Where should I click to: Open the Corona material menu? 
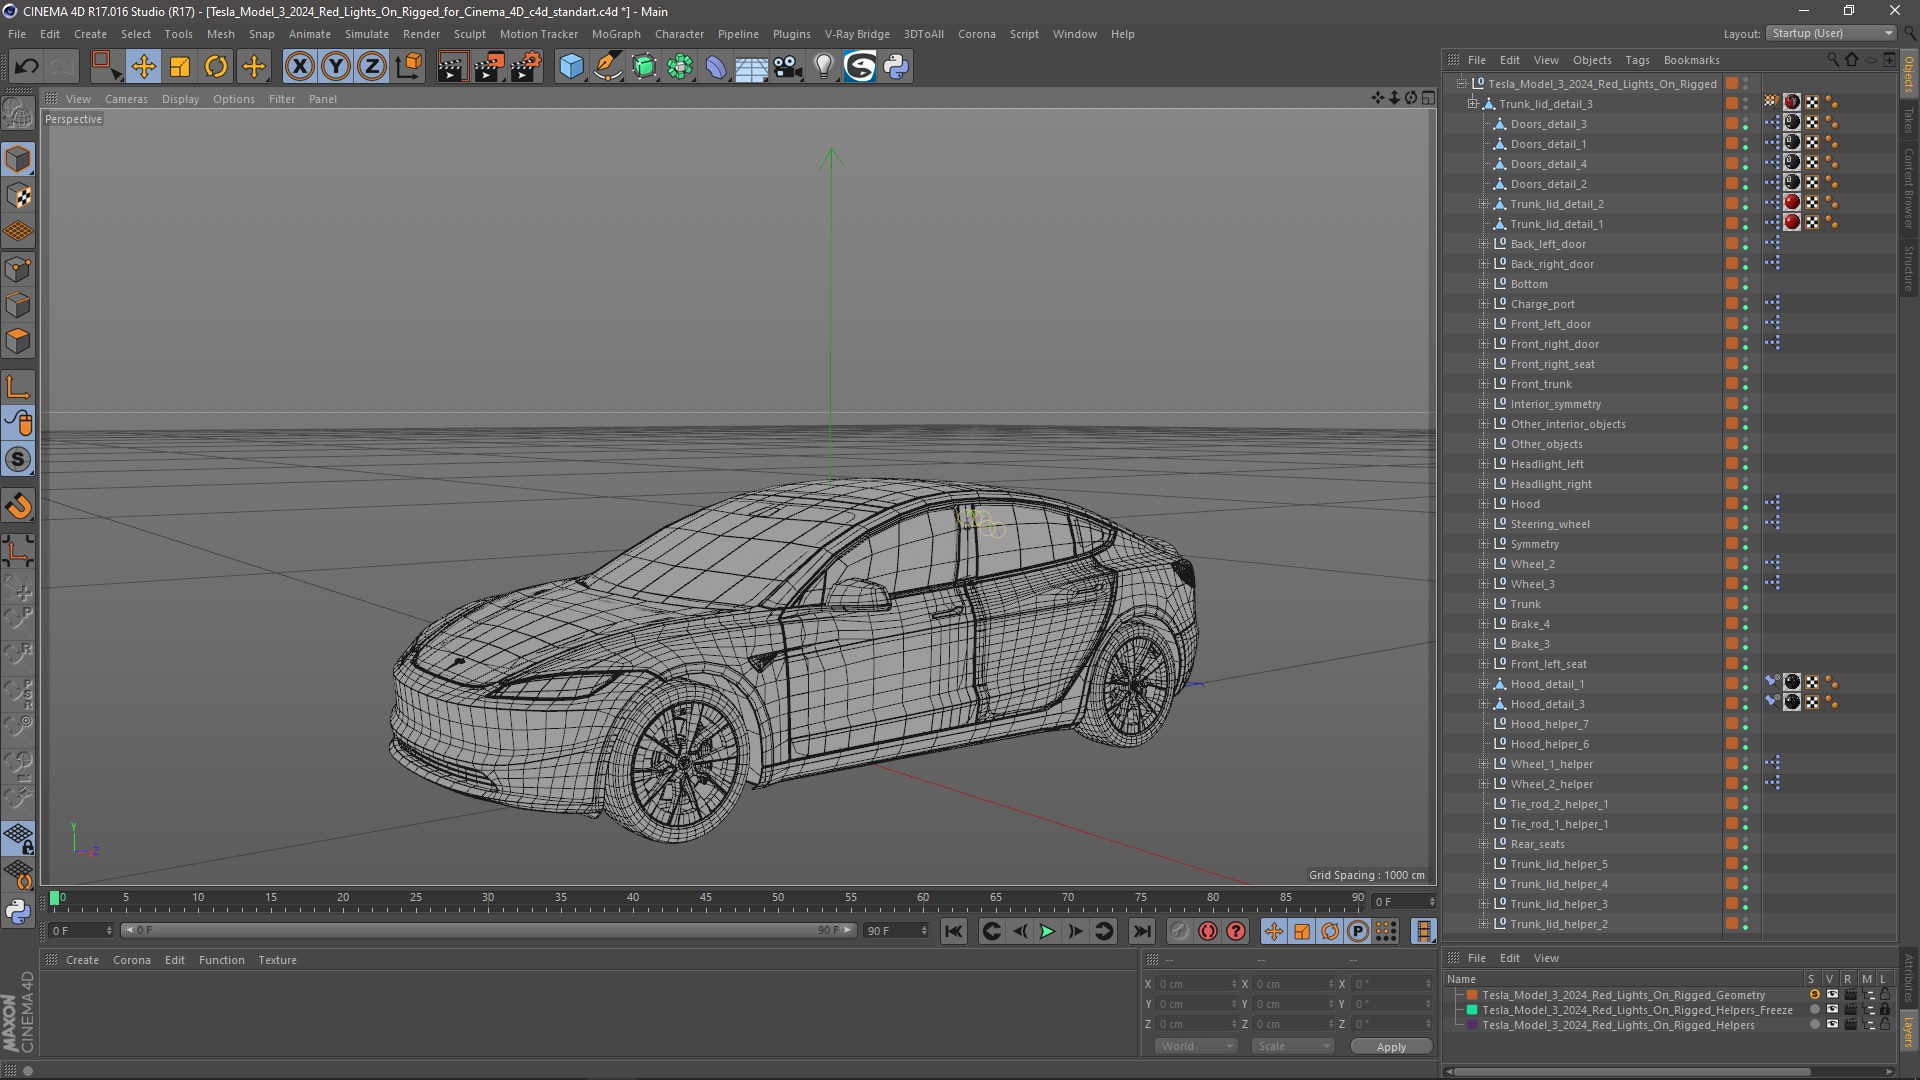point(131,960)
